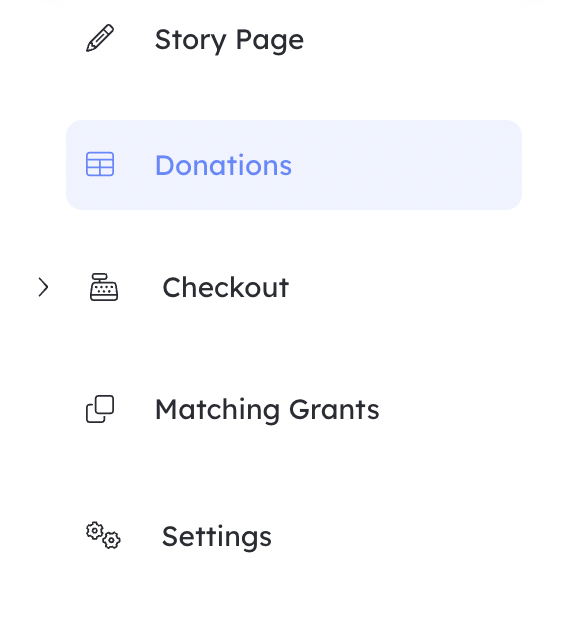Click the word "Grants" in Matching Grants
The width and height of the screenshot is (566, 626).
click(334, 411)
